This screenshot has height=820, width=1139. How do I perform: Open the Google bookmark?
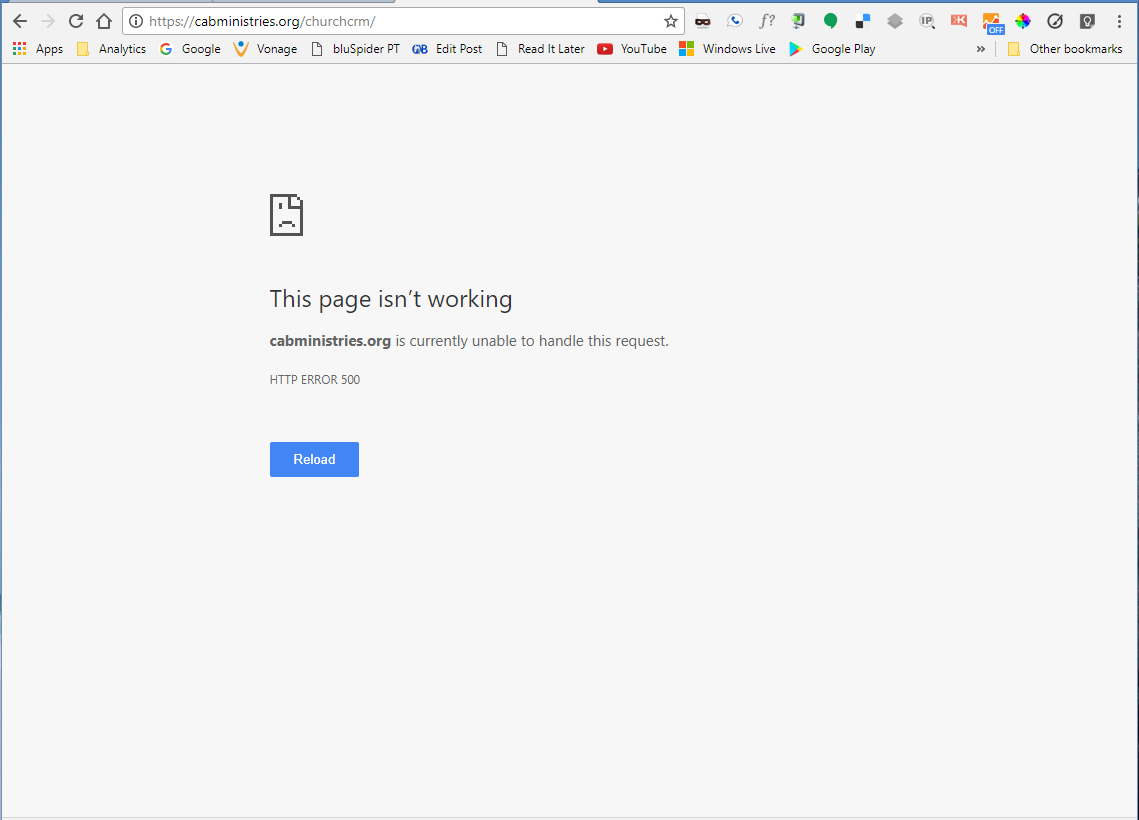pyautogui.click(x=190, y=49)
